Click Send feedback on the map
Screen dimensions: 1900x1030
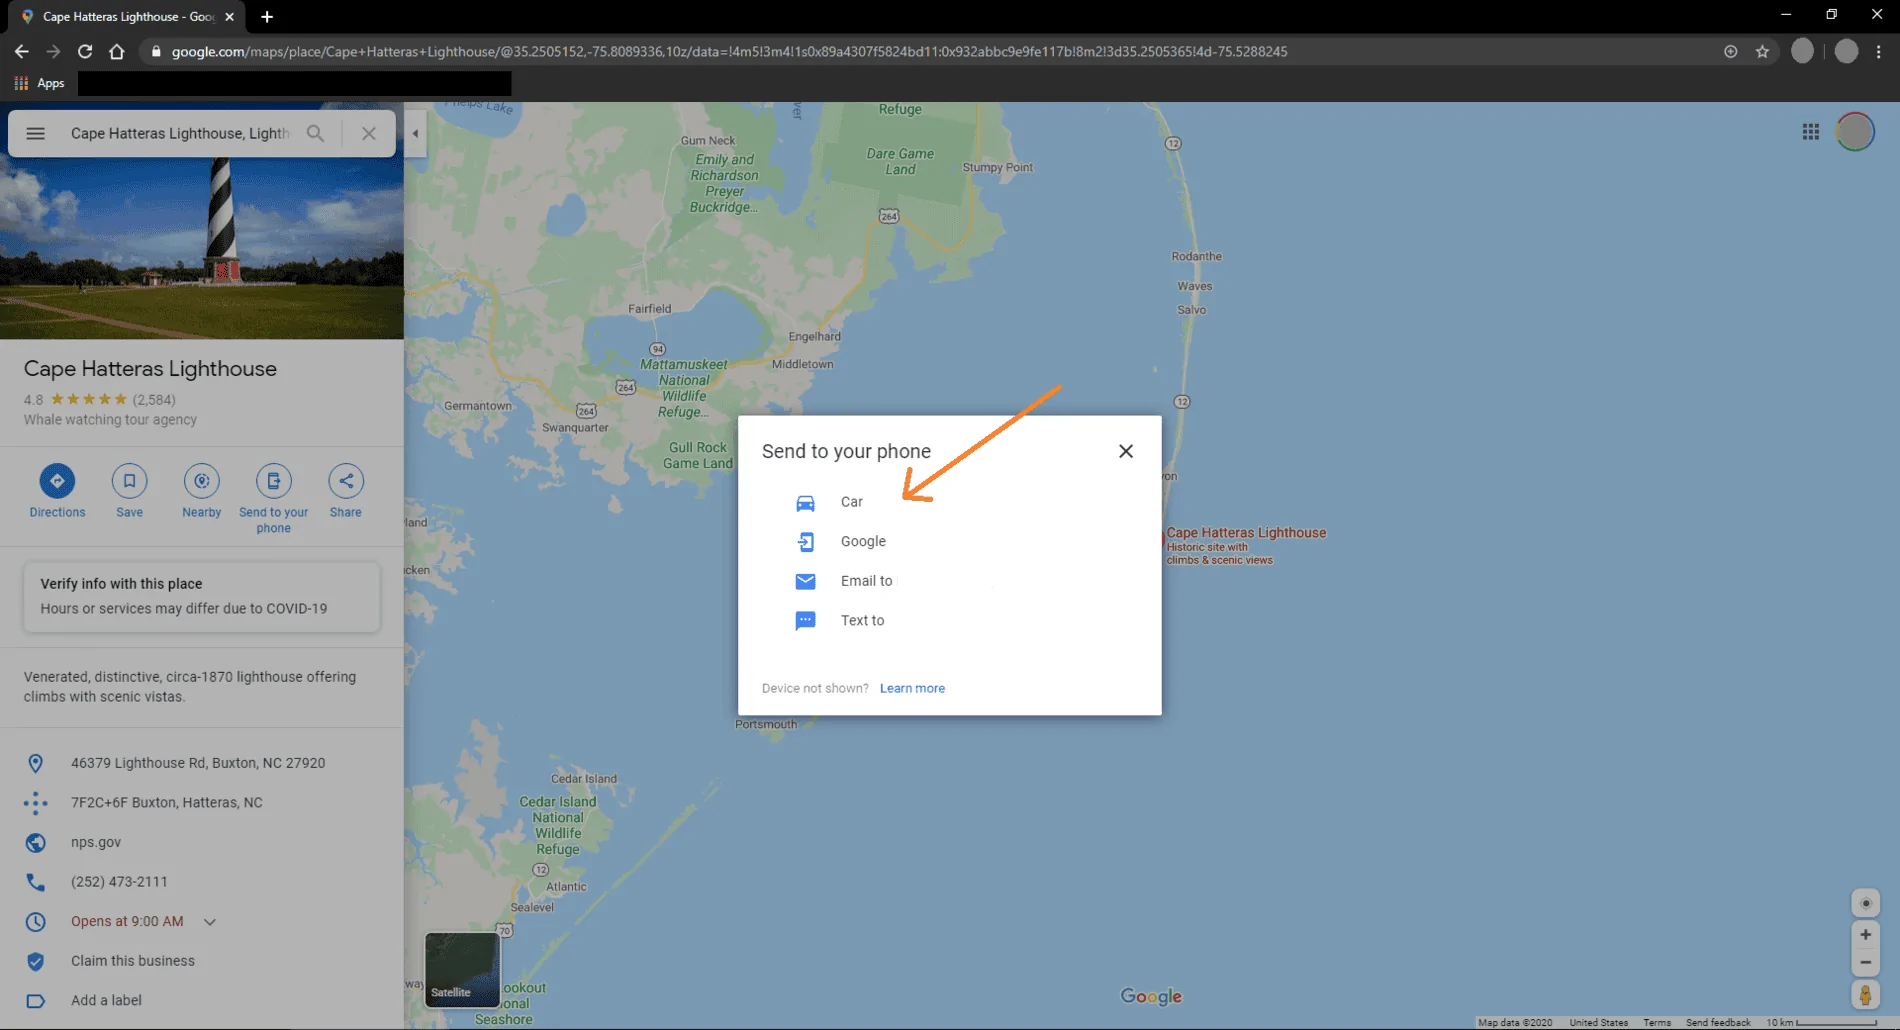click(x=1718, y=1022)
